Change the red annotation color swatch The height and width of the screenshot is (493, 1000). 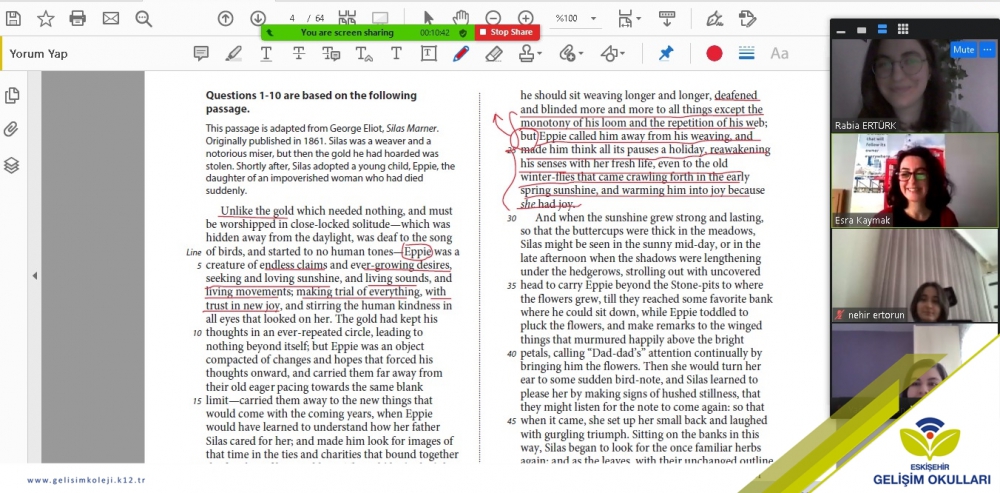[x=714, y=54]
